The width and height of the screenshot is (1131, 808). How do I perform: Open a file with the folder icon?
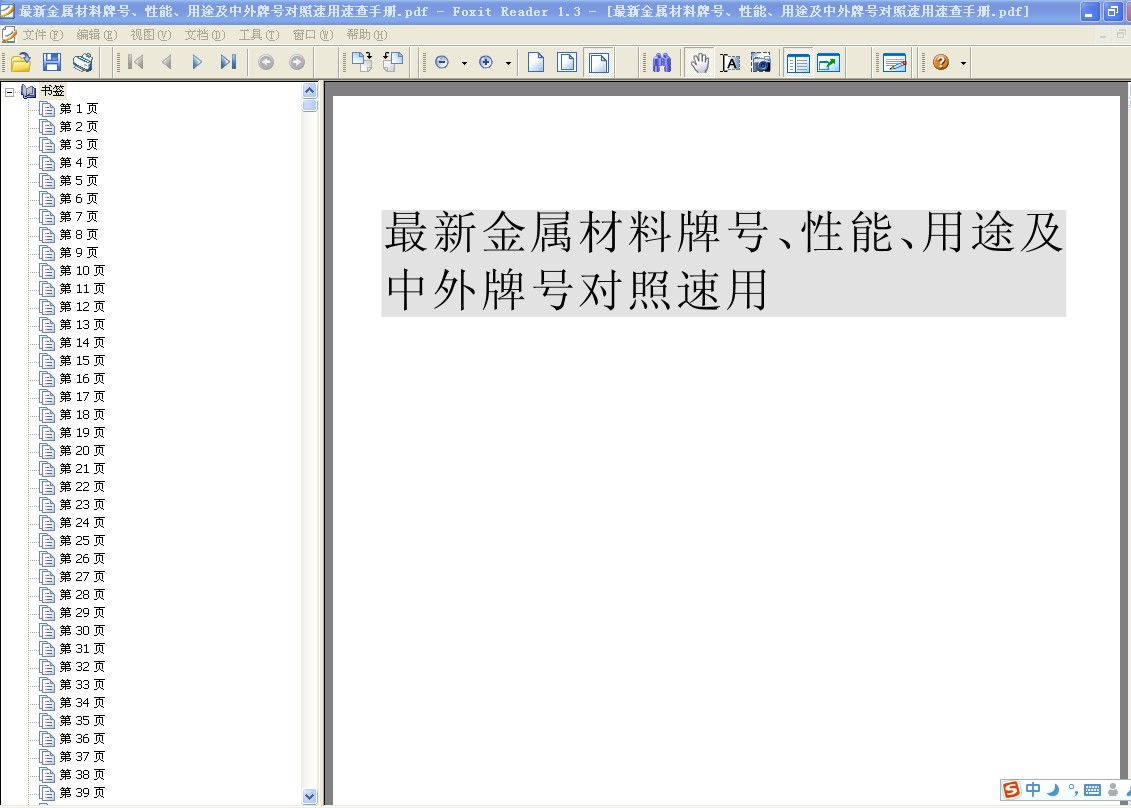coord(21,63)
